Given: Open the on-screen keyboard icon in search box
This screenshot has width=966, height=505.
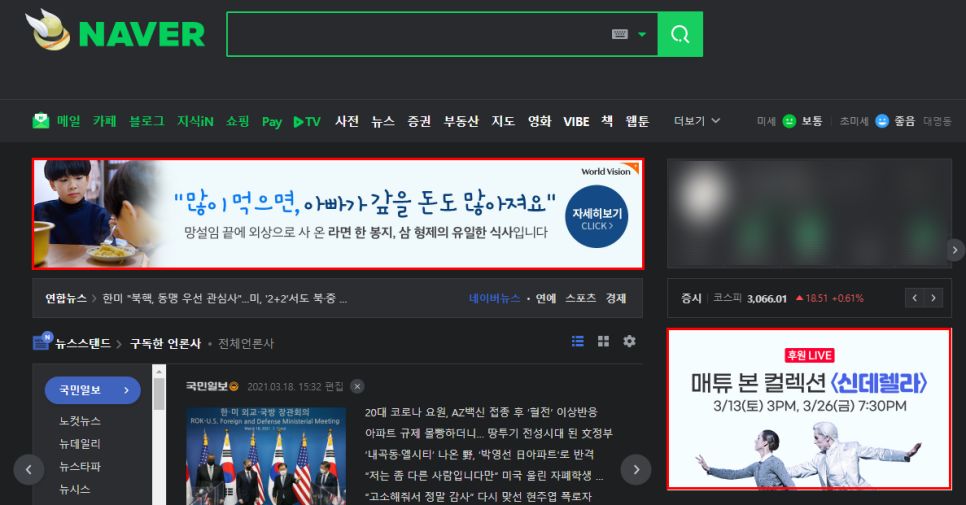Looking at the screenshot, I should (x=620, y=34).
